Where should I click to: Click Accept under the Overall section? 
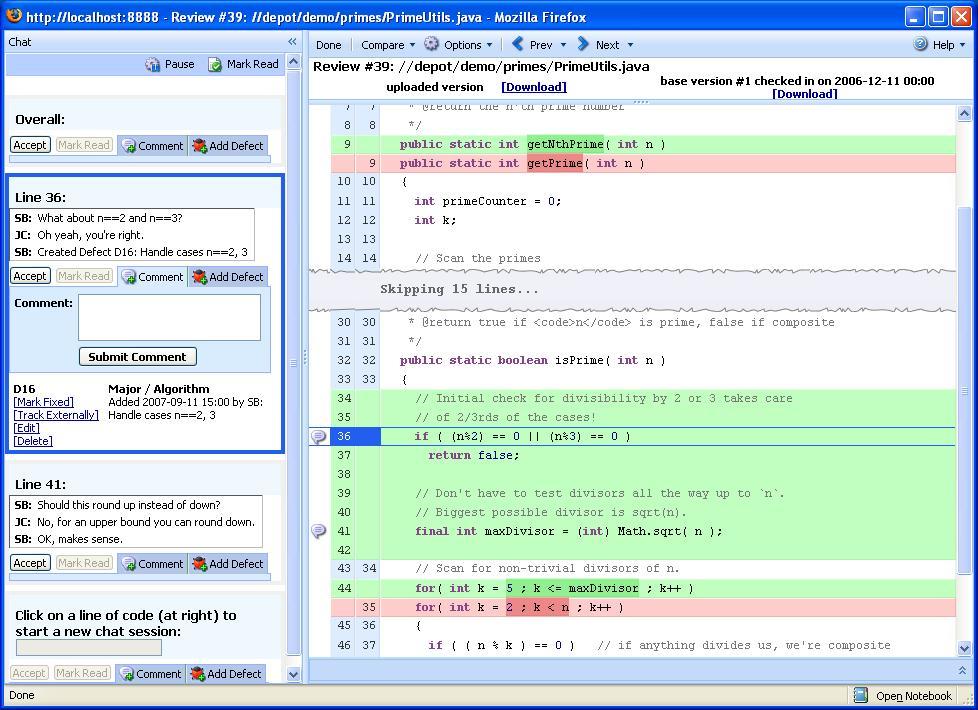[30, 144]
